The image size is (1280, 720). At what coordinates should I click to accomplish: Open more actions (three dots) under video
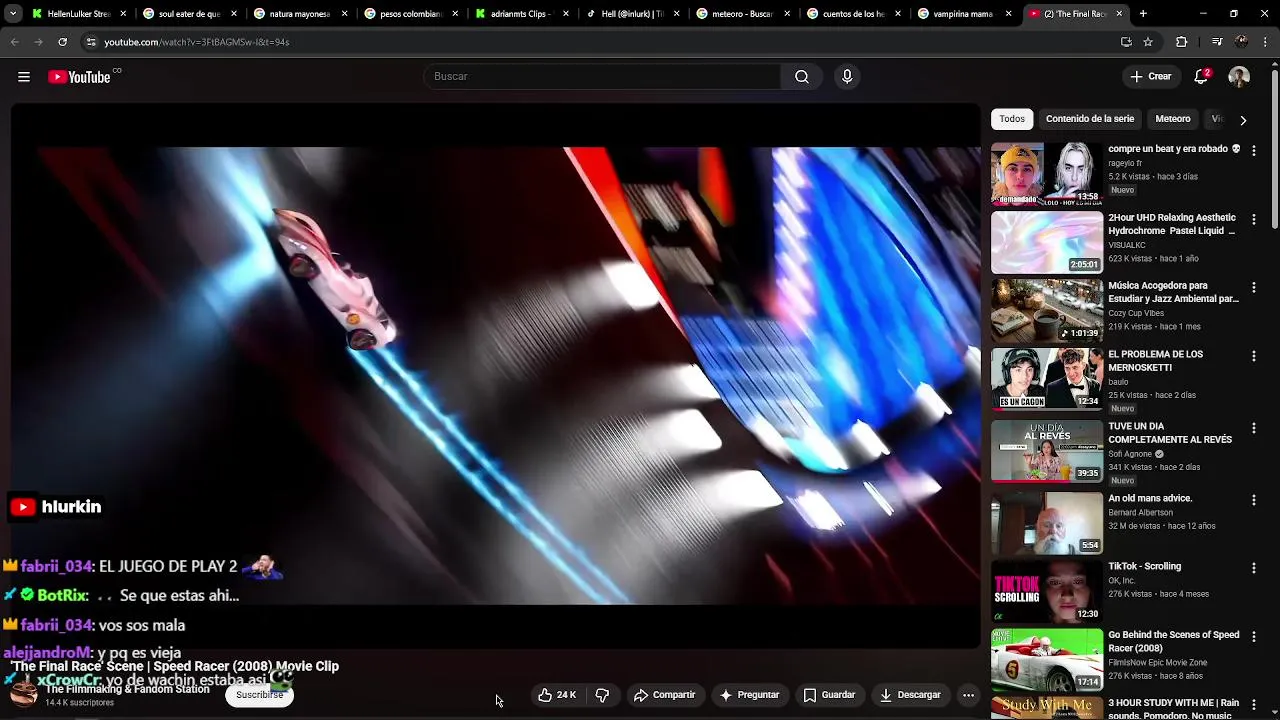(968, 695)
